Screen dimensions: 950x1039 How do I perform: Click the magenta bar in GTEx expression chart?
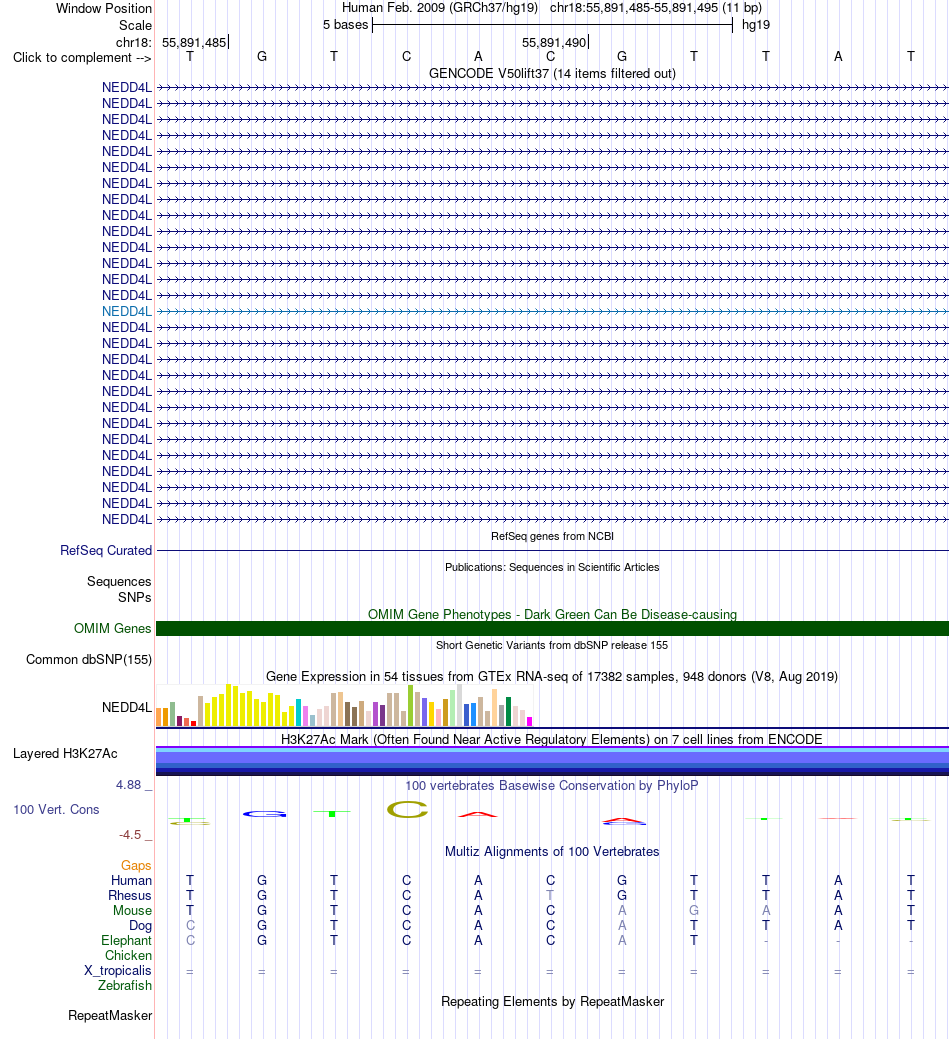[529, 721]
